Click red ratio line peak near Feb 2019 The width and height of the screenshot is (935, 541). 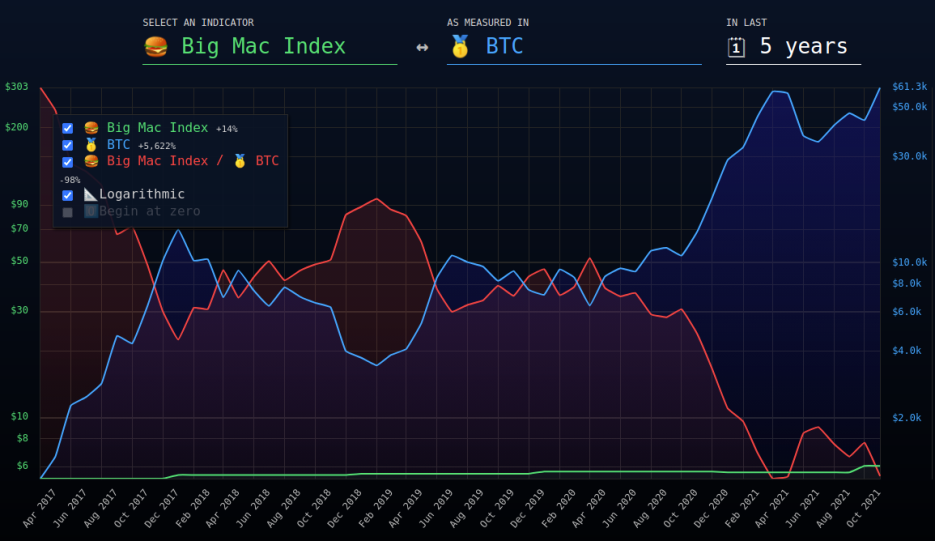[376, 199]
